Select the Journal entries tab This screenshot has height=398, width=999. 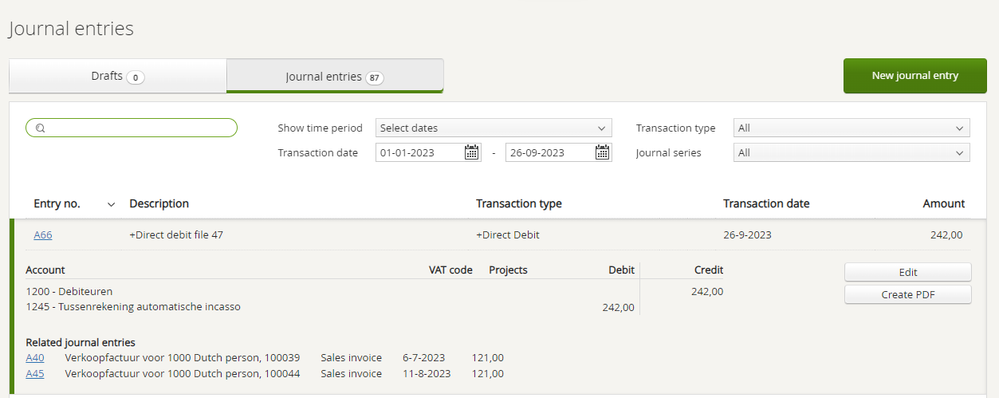[334, 76]
